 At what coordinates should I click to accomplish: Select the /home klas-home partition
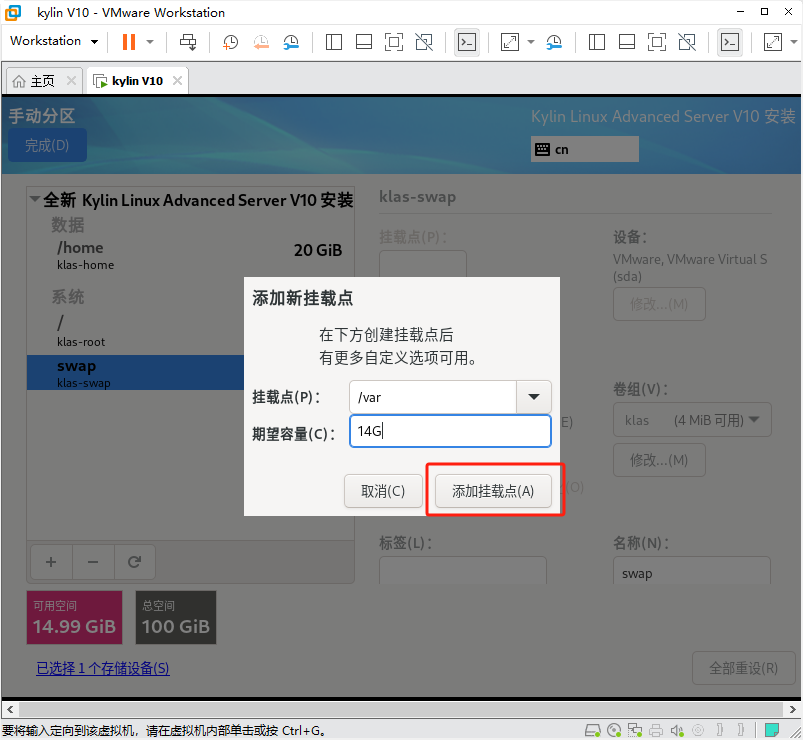point(191,256)
